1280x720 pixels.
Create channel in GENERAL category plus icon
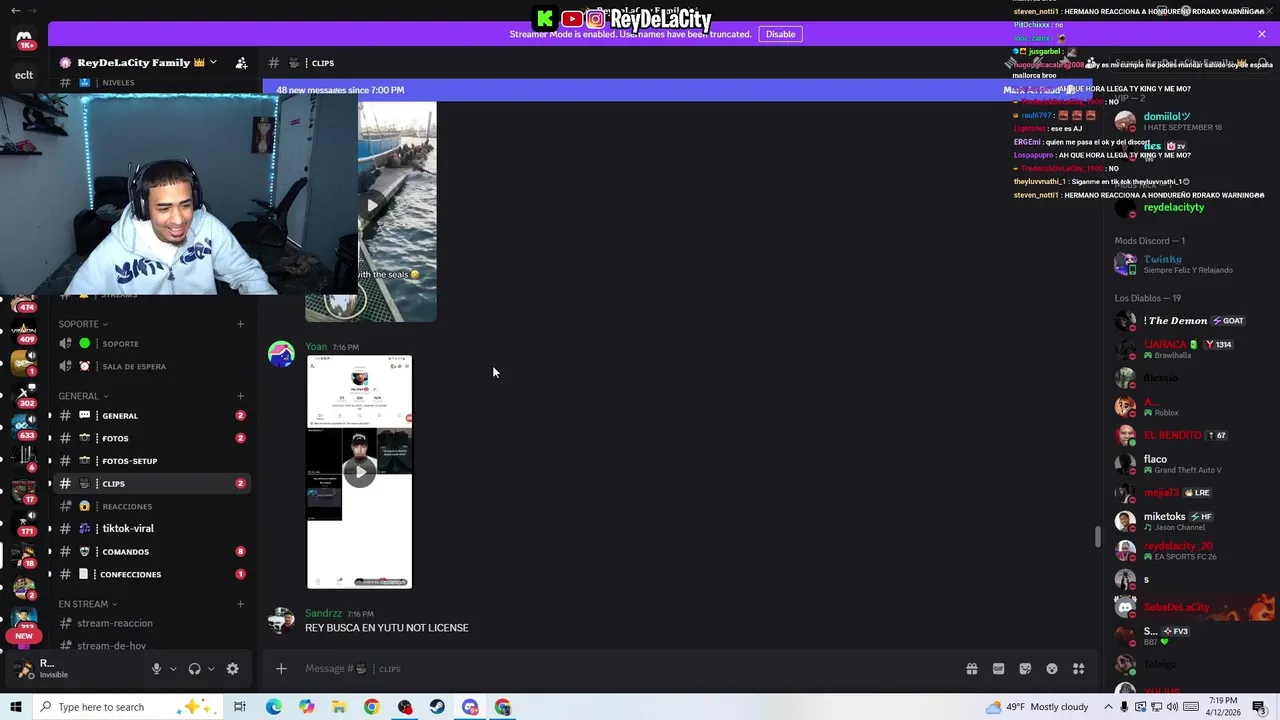240,396
